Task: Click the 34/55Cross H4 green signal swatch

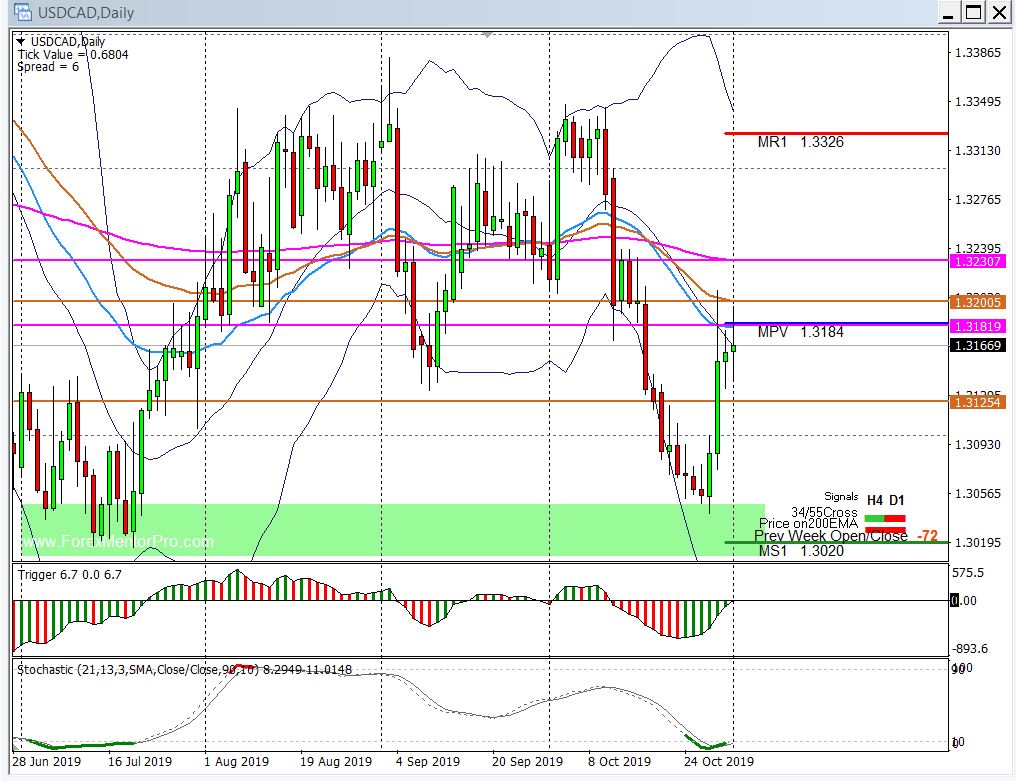Action: pyautogui.click(x=873, y=517)
